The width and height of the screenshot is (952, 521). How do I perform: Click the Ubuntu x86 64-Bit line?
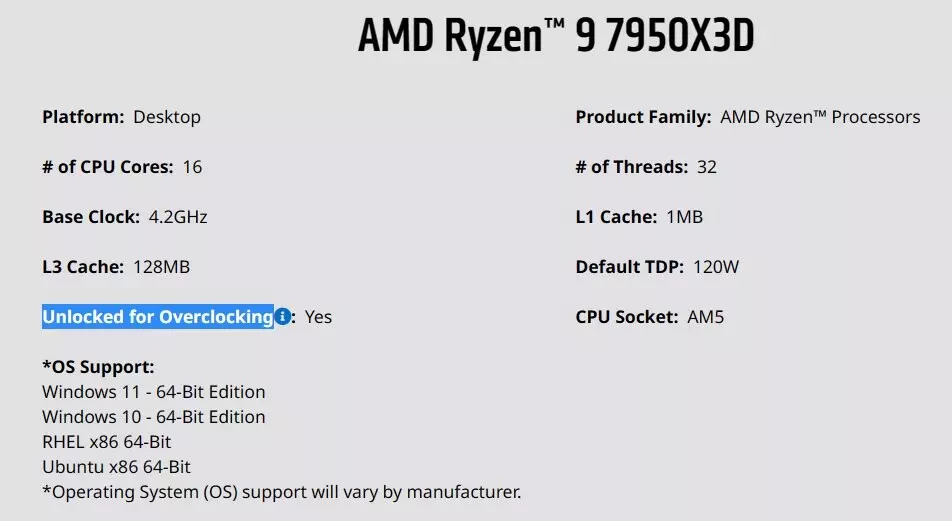pos(116,467)
